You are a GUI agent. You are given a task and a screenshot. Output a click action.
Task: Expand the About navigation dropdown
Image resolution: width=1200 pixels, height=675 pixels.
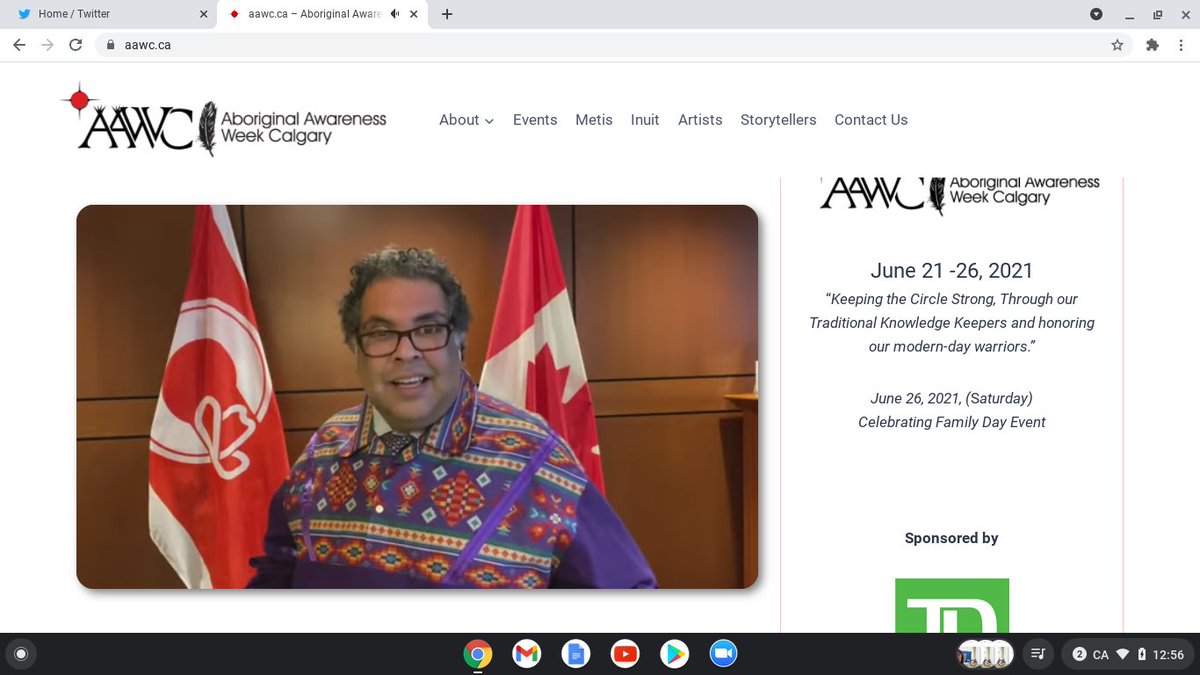tap(465, 120)
